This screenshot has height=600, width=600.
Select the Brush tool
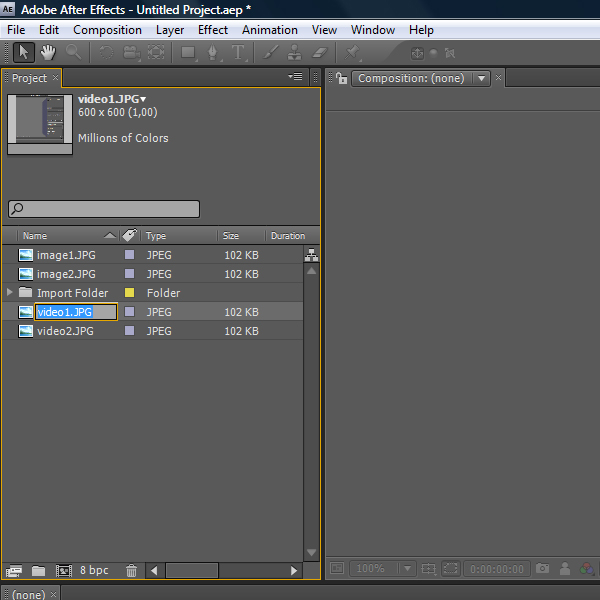pos(271,52)
